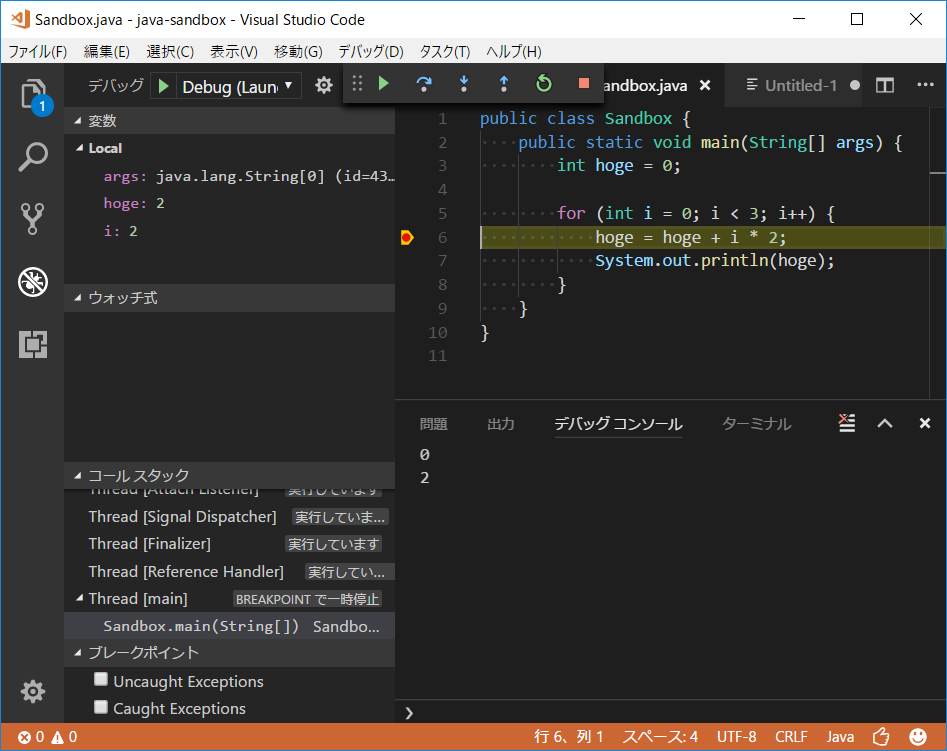This screenshot has height=751, width=947.
Task: Collapse the Thread [main] node
Action: click(79, 598)
